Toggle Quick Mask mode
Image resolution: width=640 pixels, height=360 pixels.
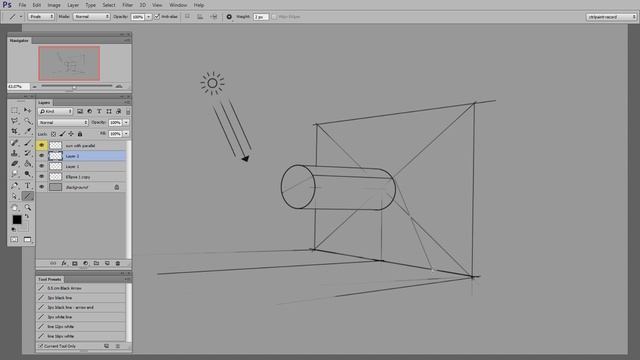[15, 240]
